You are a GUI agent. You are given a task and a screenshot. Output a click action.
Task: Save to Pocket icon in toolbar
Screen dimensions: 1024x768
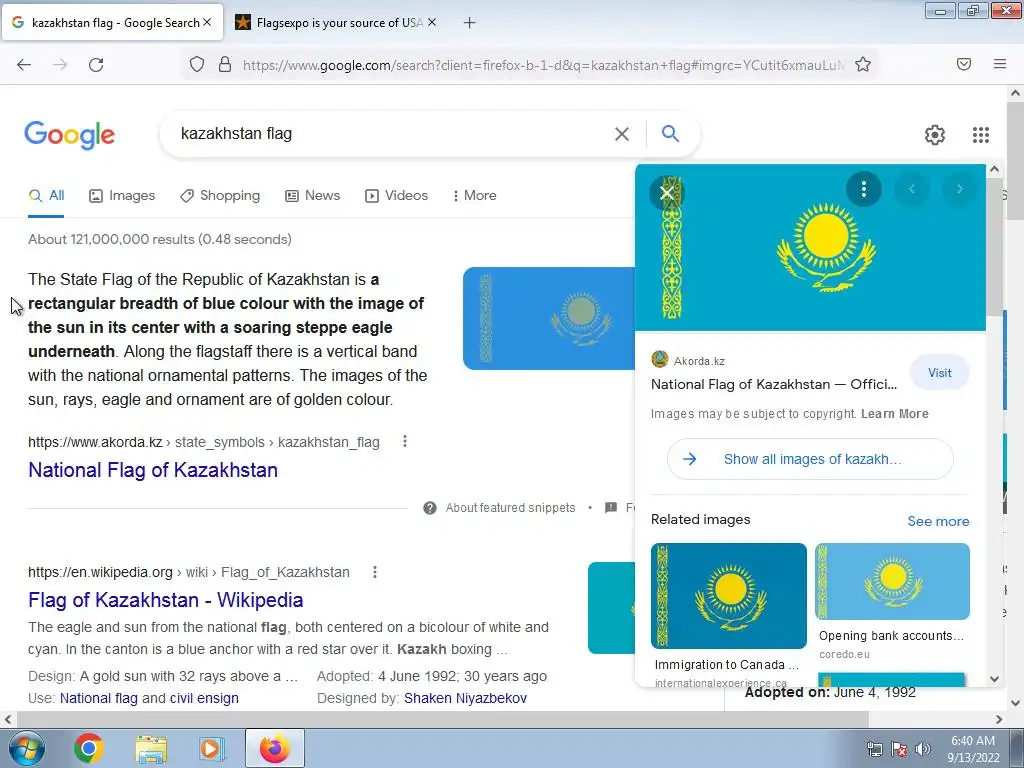964,64
